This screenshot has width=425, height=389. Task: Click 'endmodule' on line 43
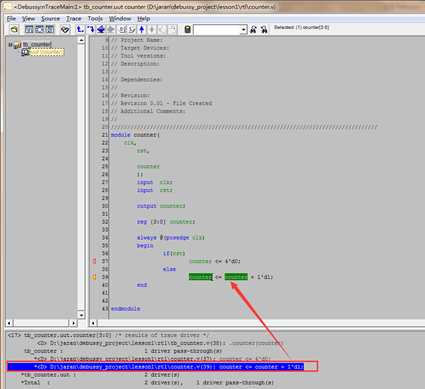click(125, 309)
